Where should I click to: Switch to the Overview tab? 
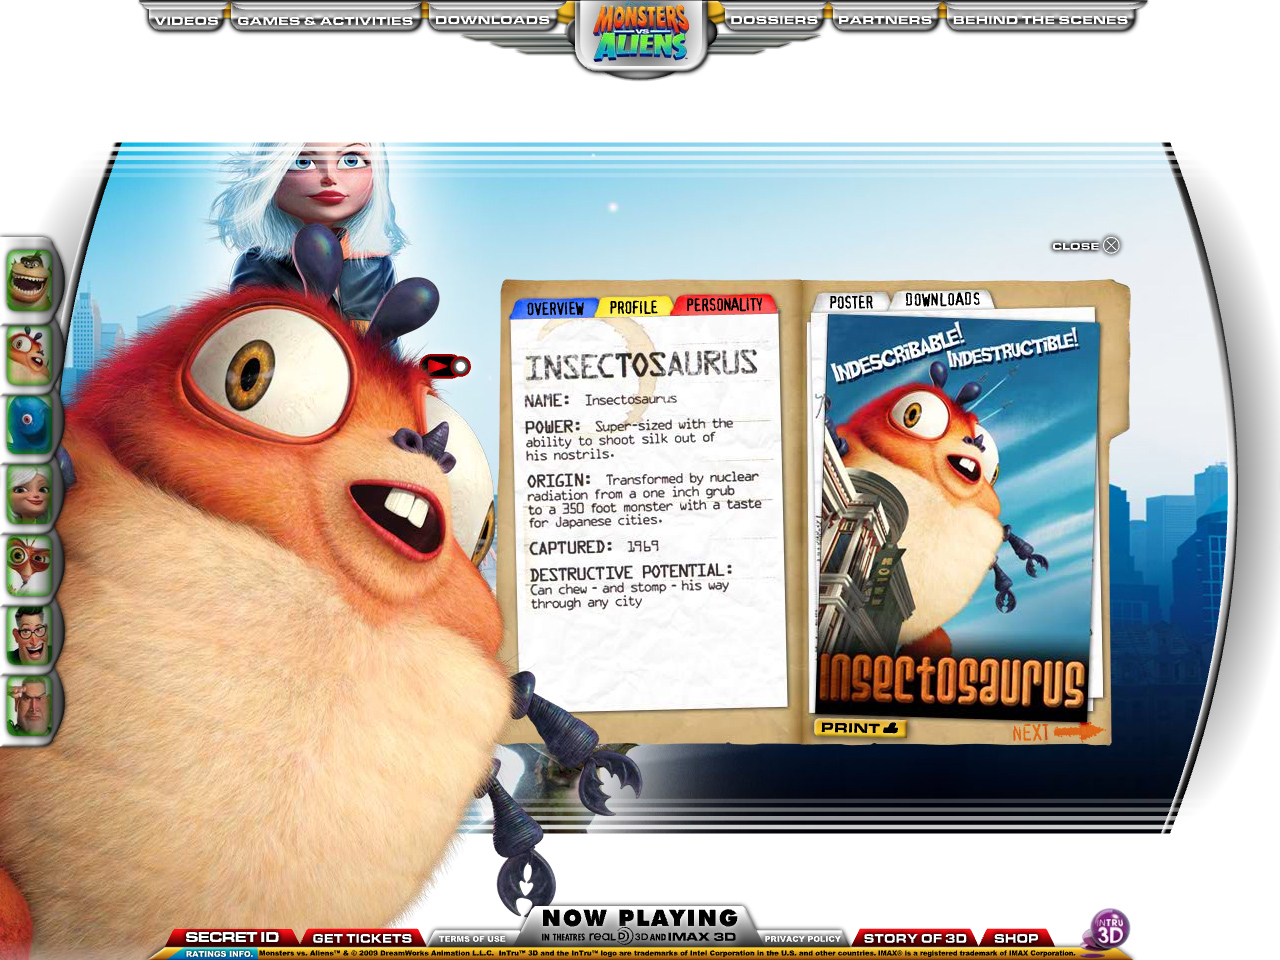pos(555,308)
